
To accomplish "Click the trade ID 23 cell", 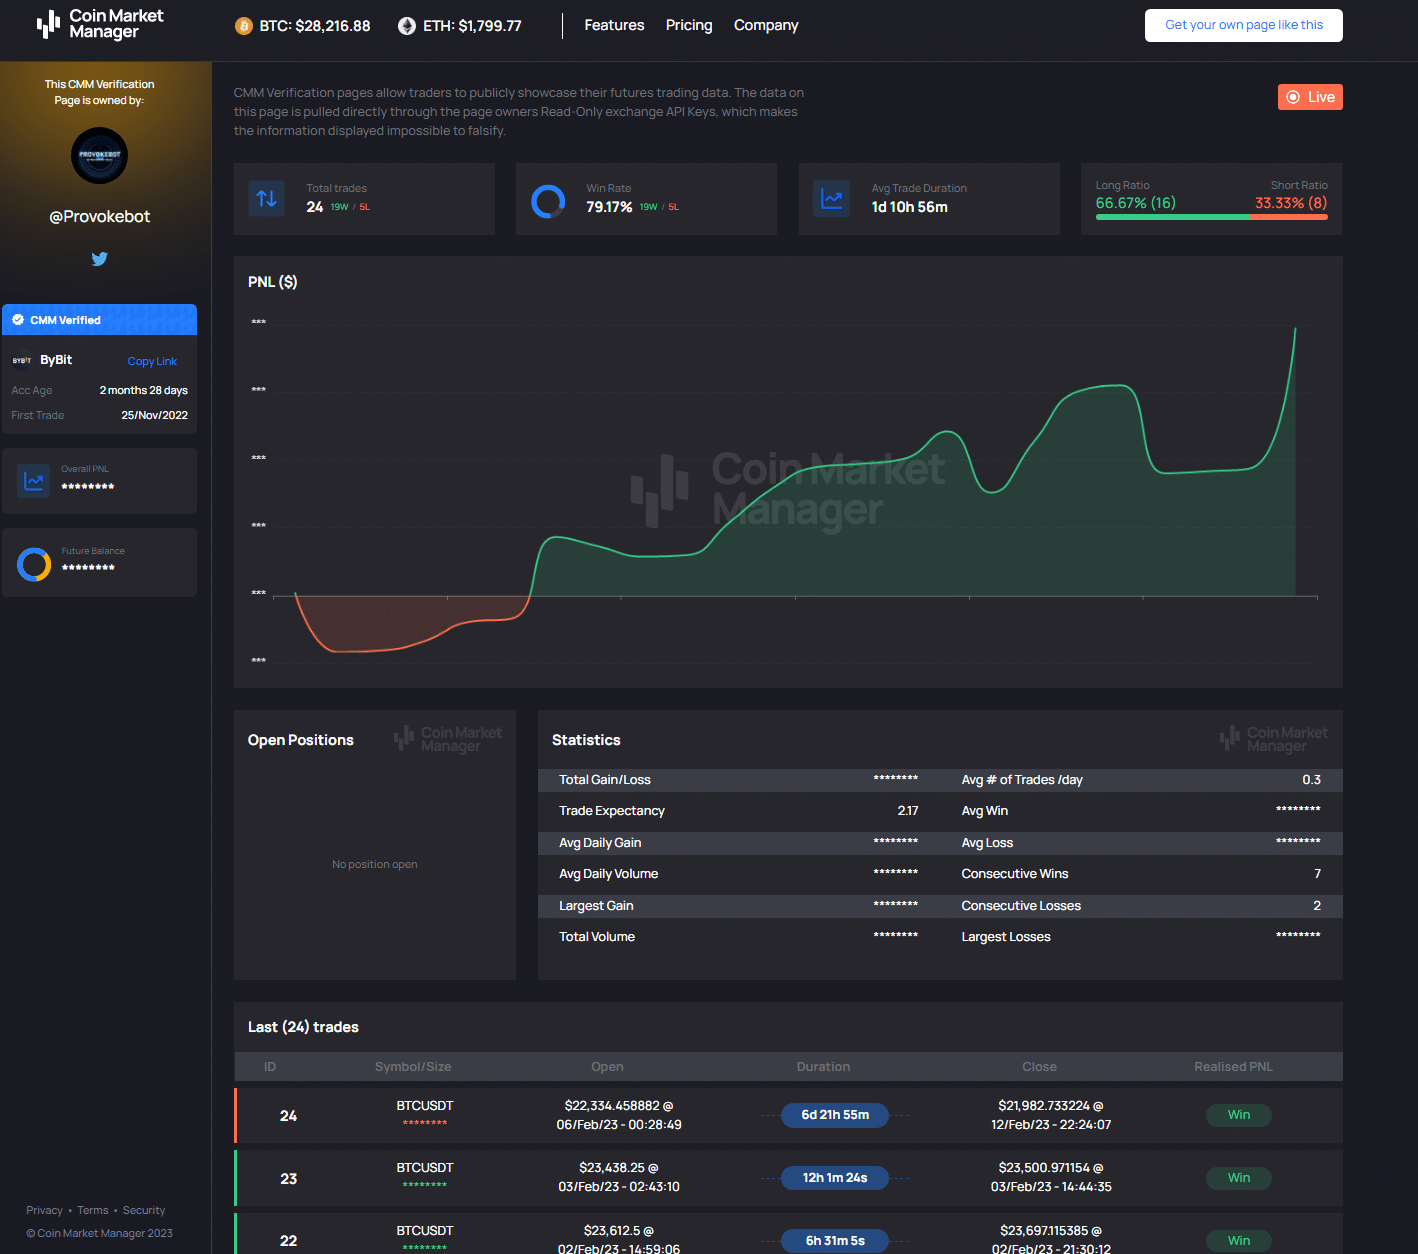I will point(288,1179).
